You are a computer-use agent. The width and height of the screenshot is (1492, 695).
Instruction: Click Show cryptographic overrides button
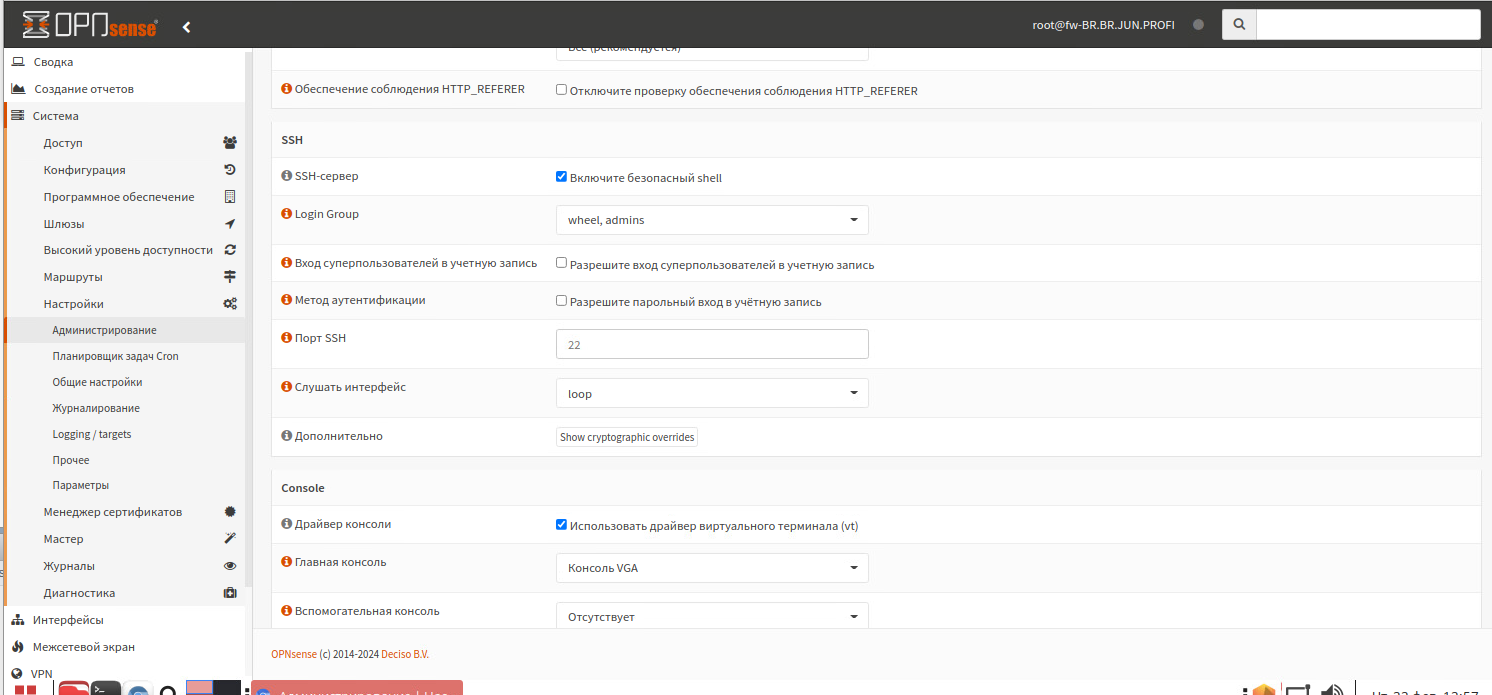626,437
